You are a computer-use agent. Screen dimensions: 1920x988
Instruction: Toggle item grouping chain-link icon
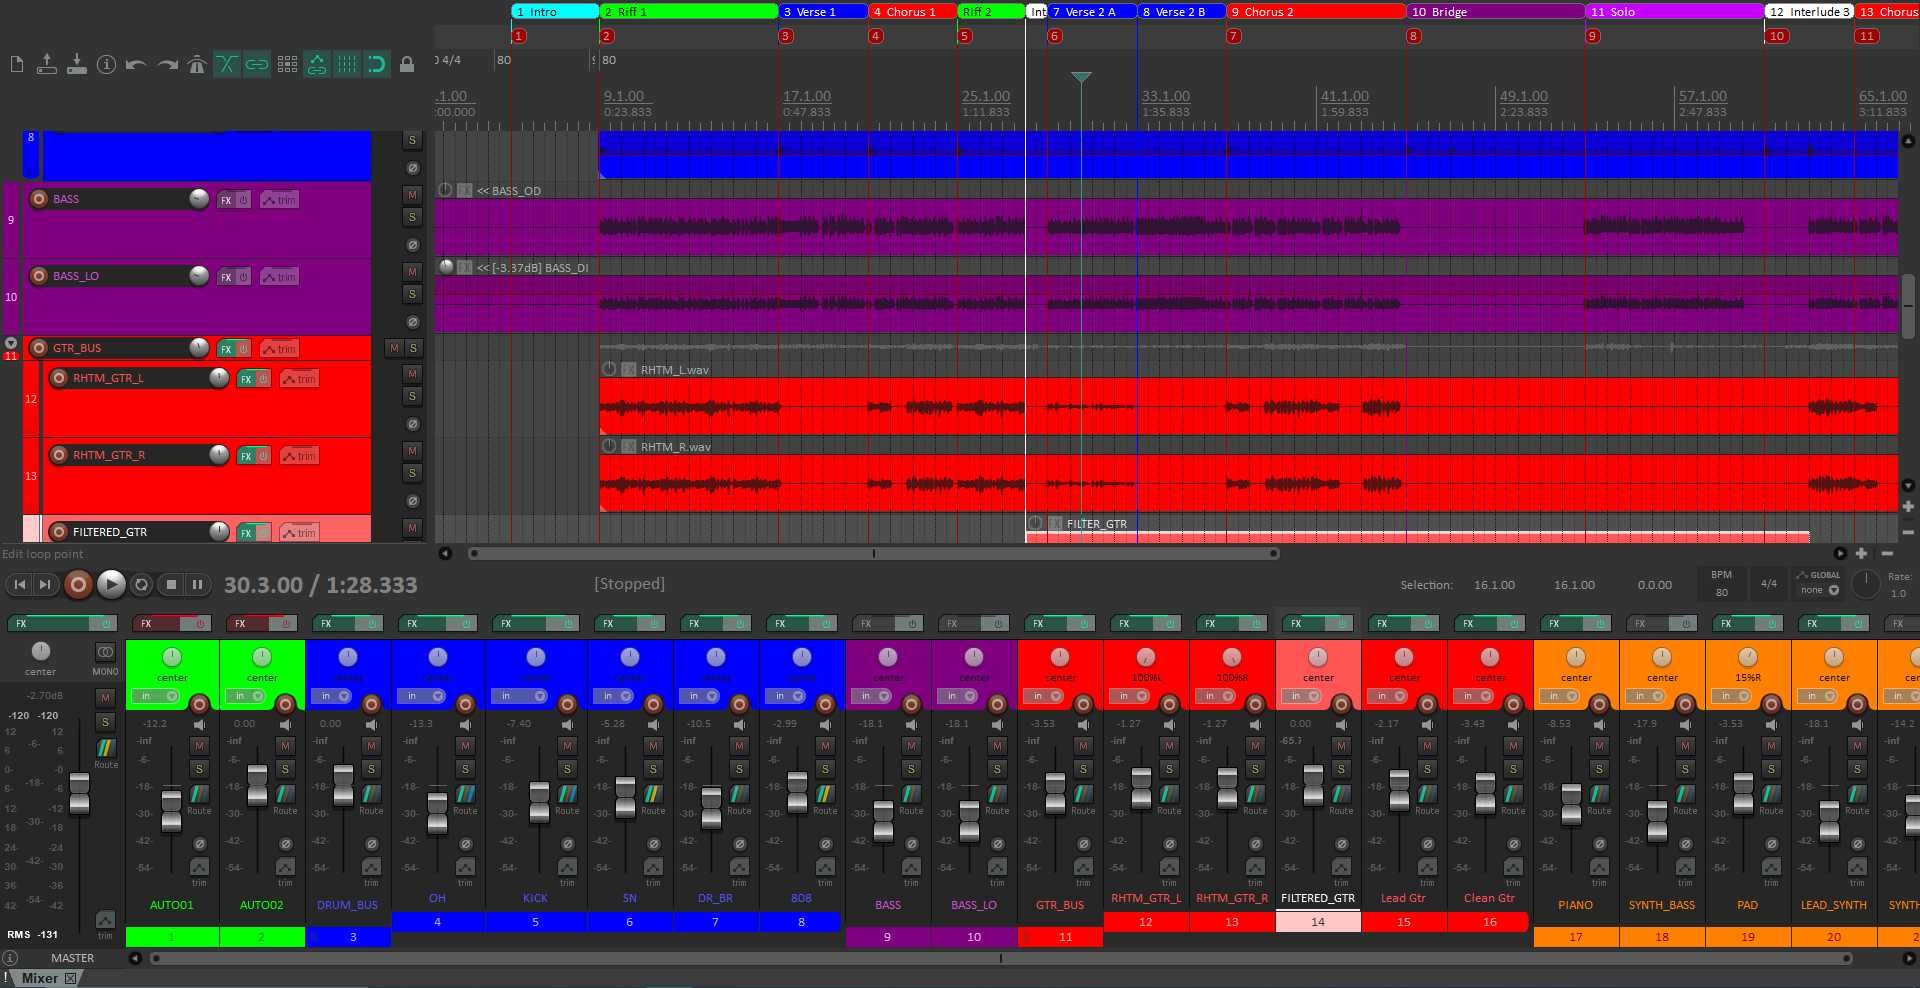click(257, 65)
